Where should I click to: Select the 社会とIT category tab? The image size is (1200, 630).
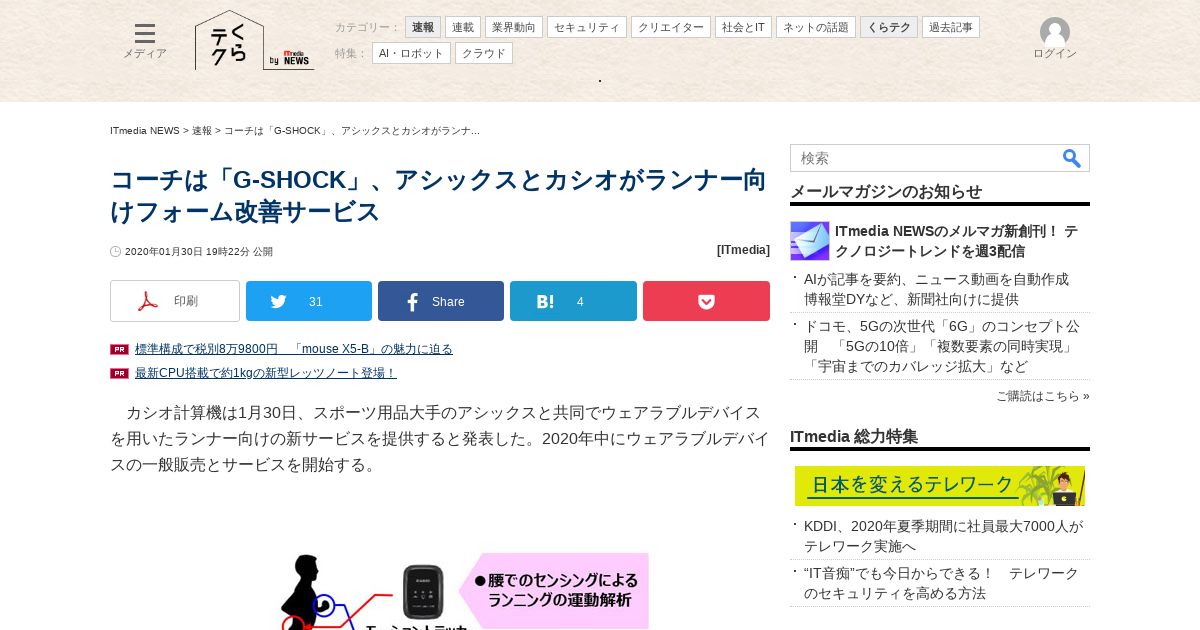click(x=743, y=28)
